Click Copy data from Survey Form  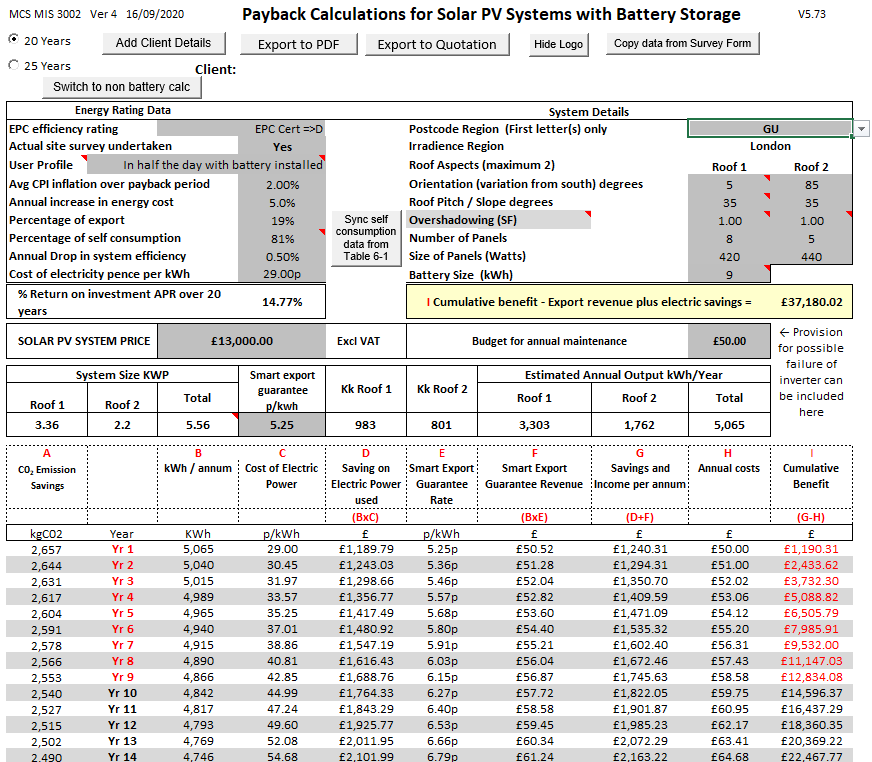coord(684,43)
